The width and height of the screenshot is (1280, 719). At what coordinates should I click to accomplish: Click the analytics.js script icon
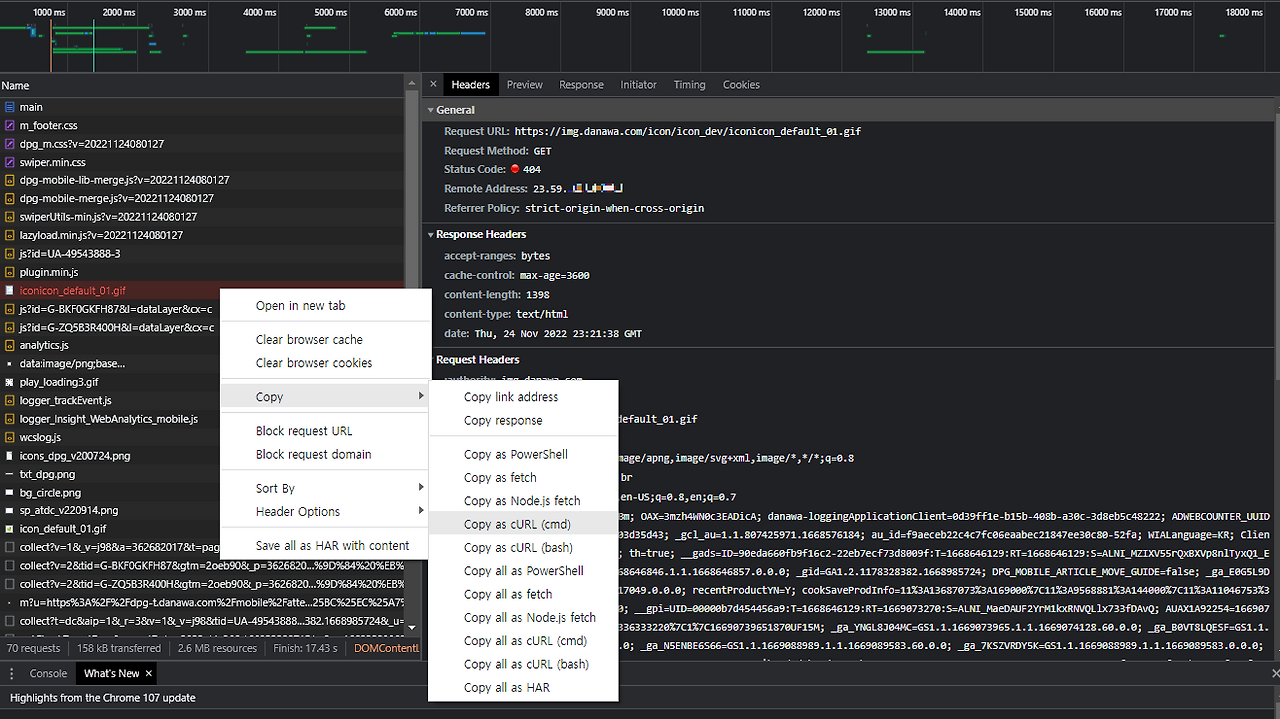pyautogui.click(x=9, y=345)
